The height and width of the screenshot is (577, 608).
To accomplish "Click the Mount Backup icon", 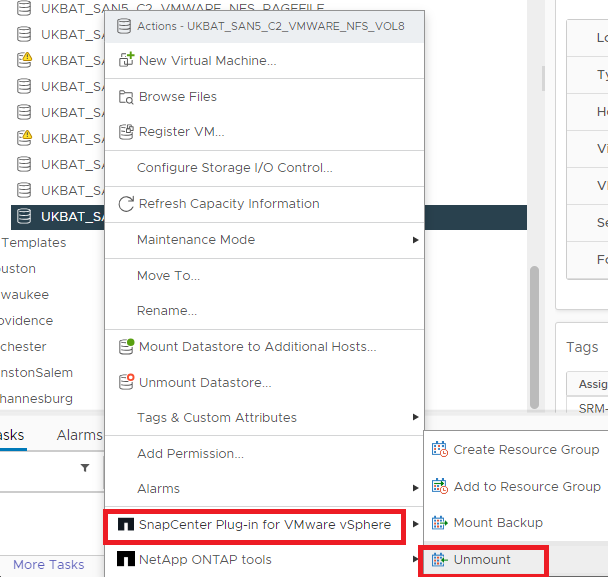I will point(440,522).
